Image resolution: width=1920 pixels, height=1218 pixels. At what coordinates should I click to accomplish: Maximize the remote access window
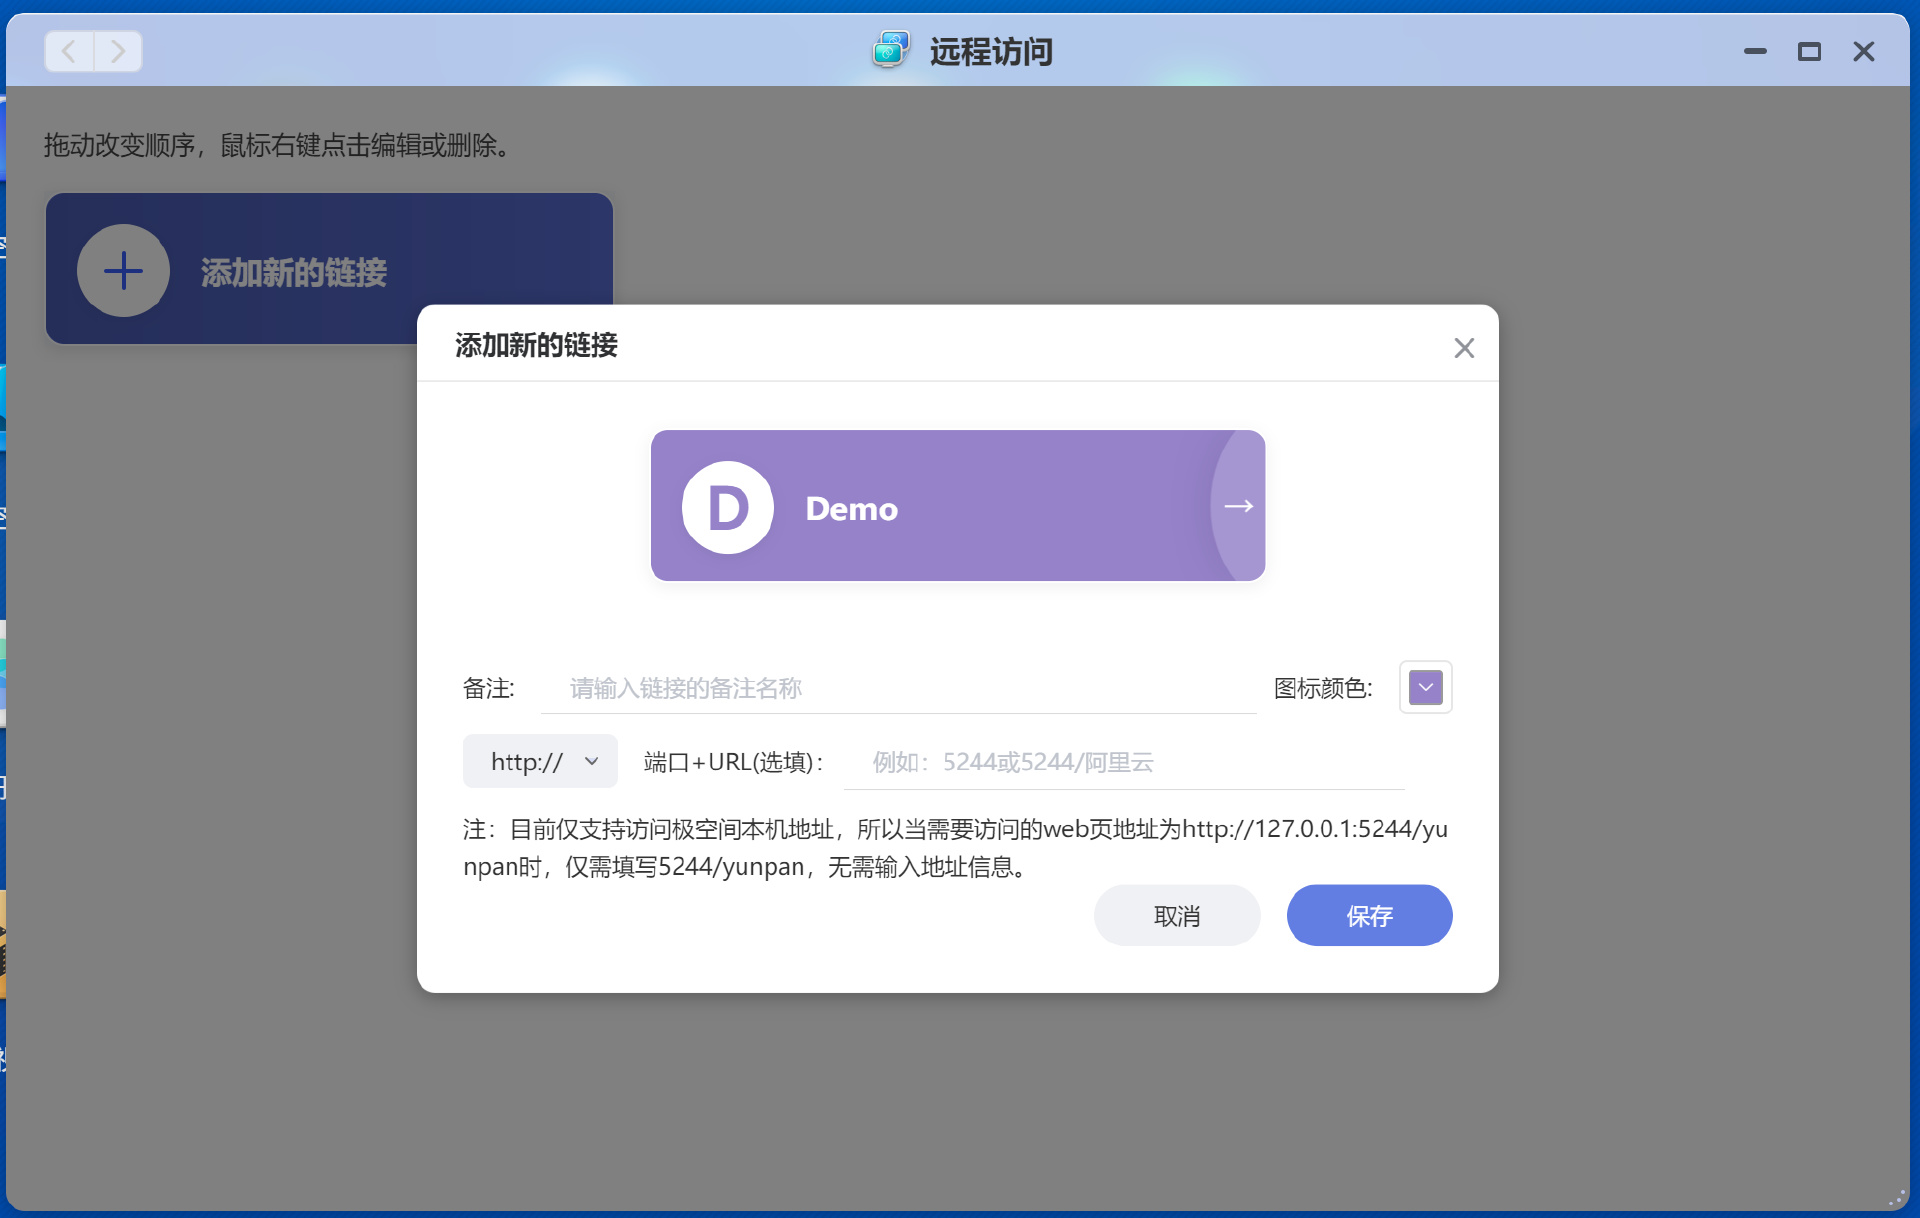1809,51
